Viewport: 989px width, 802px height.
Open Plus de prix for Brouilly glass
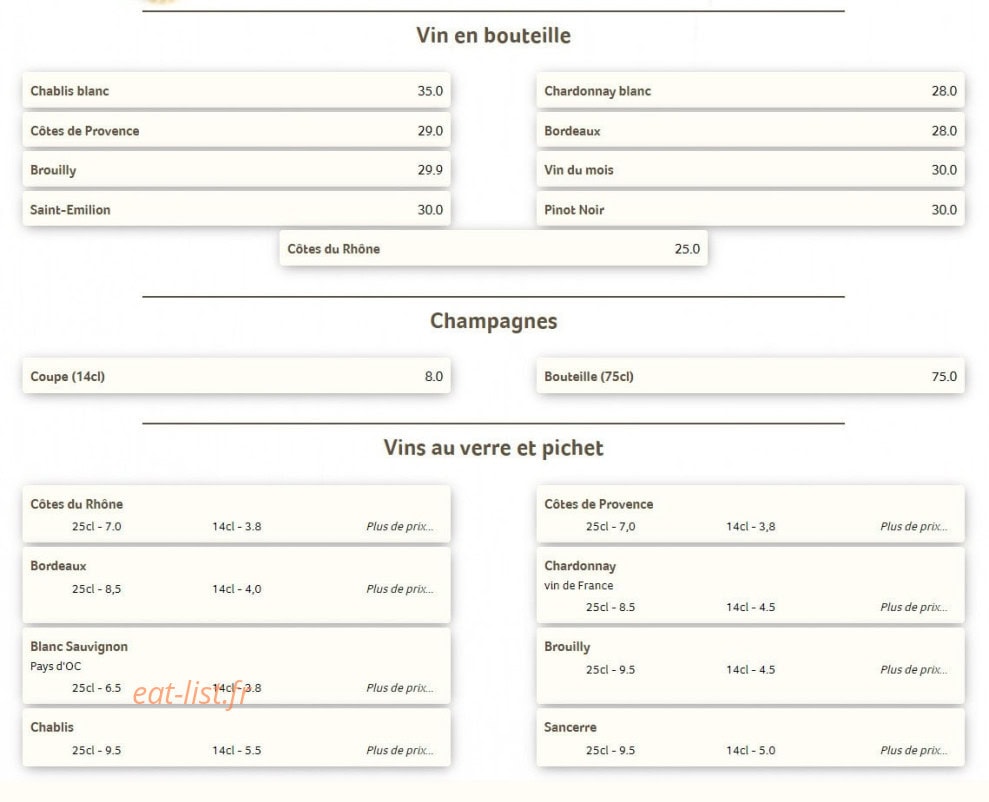click(x=914, y=670)
